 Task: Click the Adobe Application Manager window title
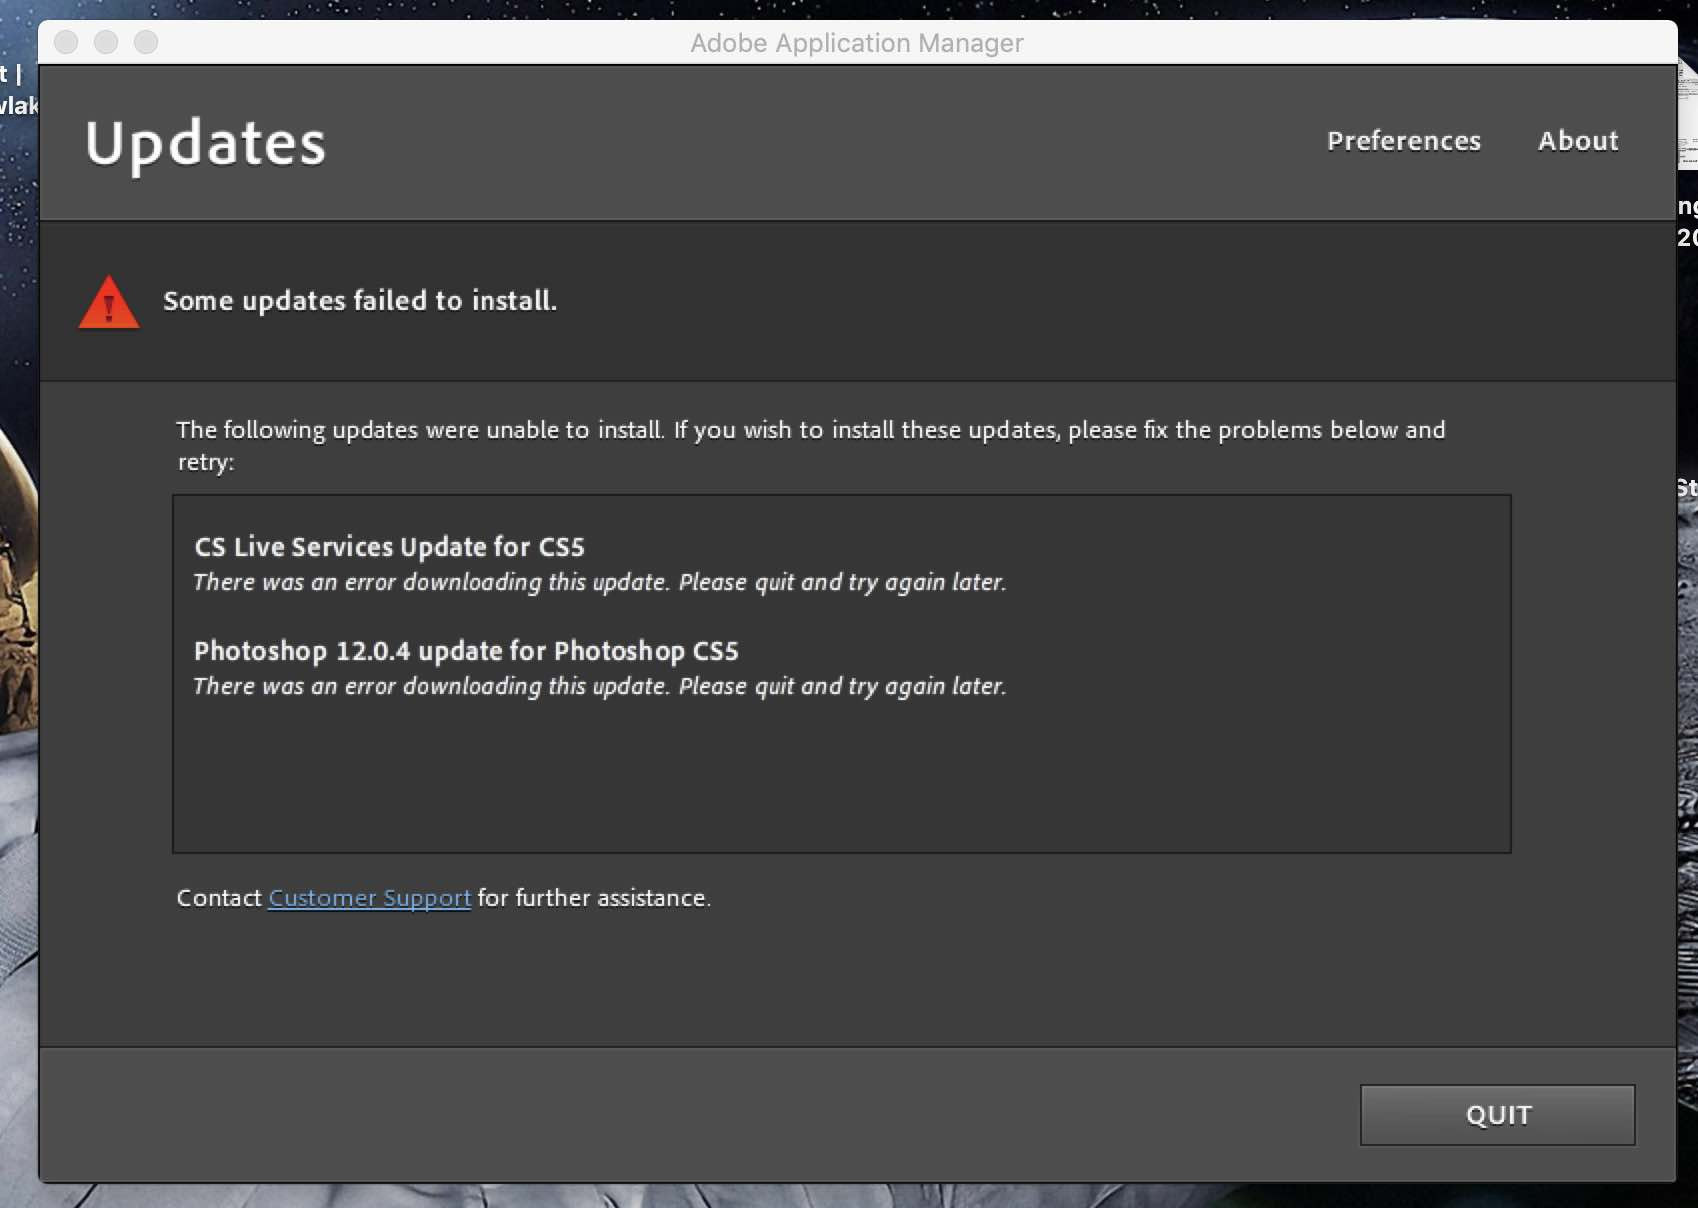click(857, 43)
